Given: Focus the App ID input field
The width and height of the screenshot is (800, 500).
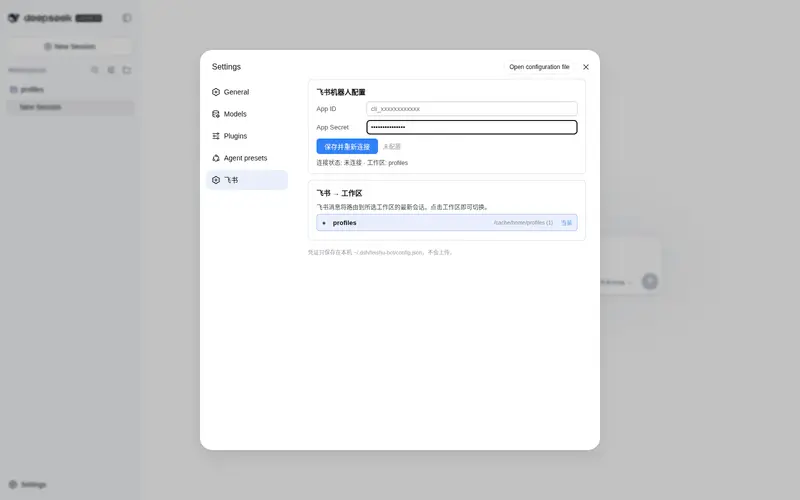Looking at the screenshot, I should click(471, 109).
